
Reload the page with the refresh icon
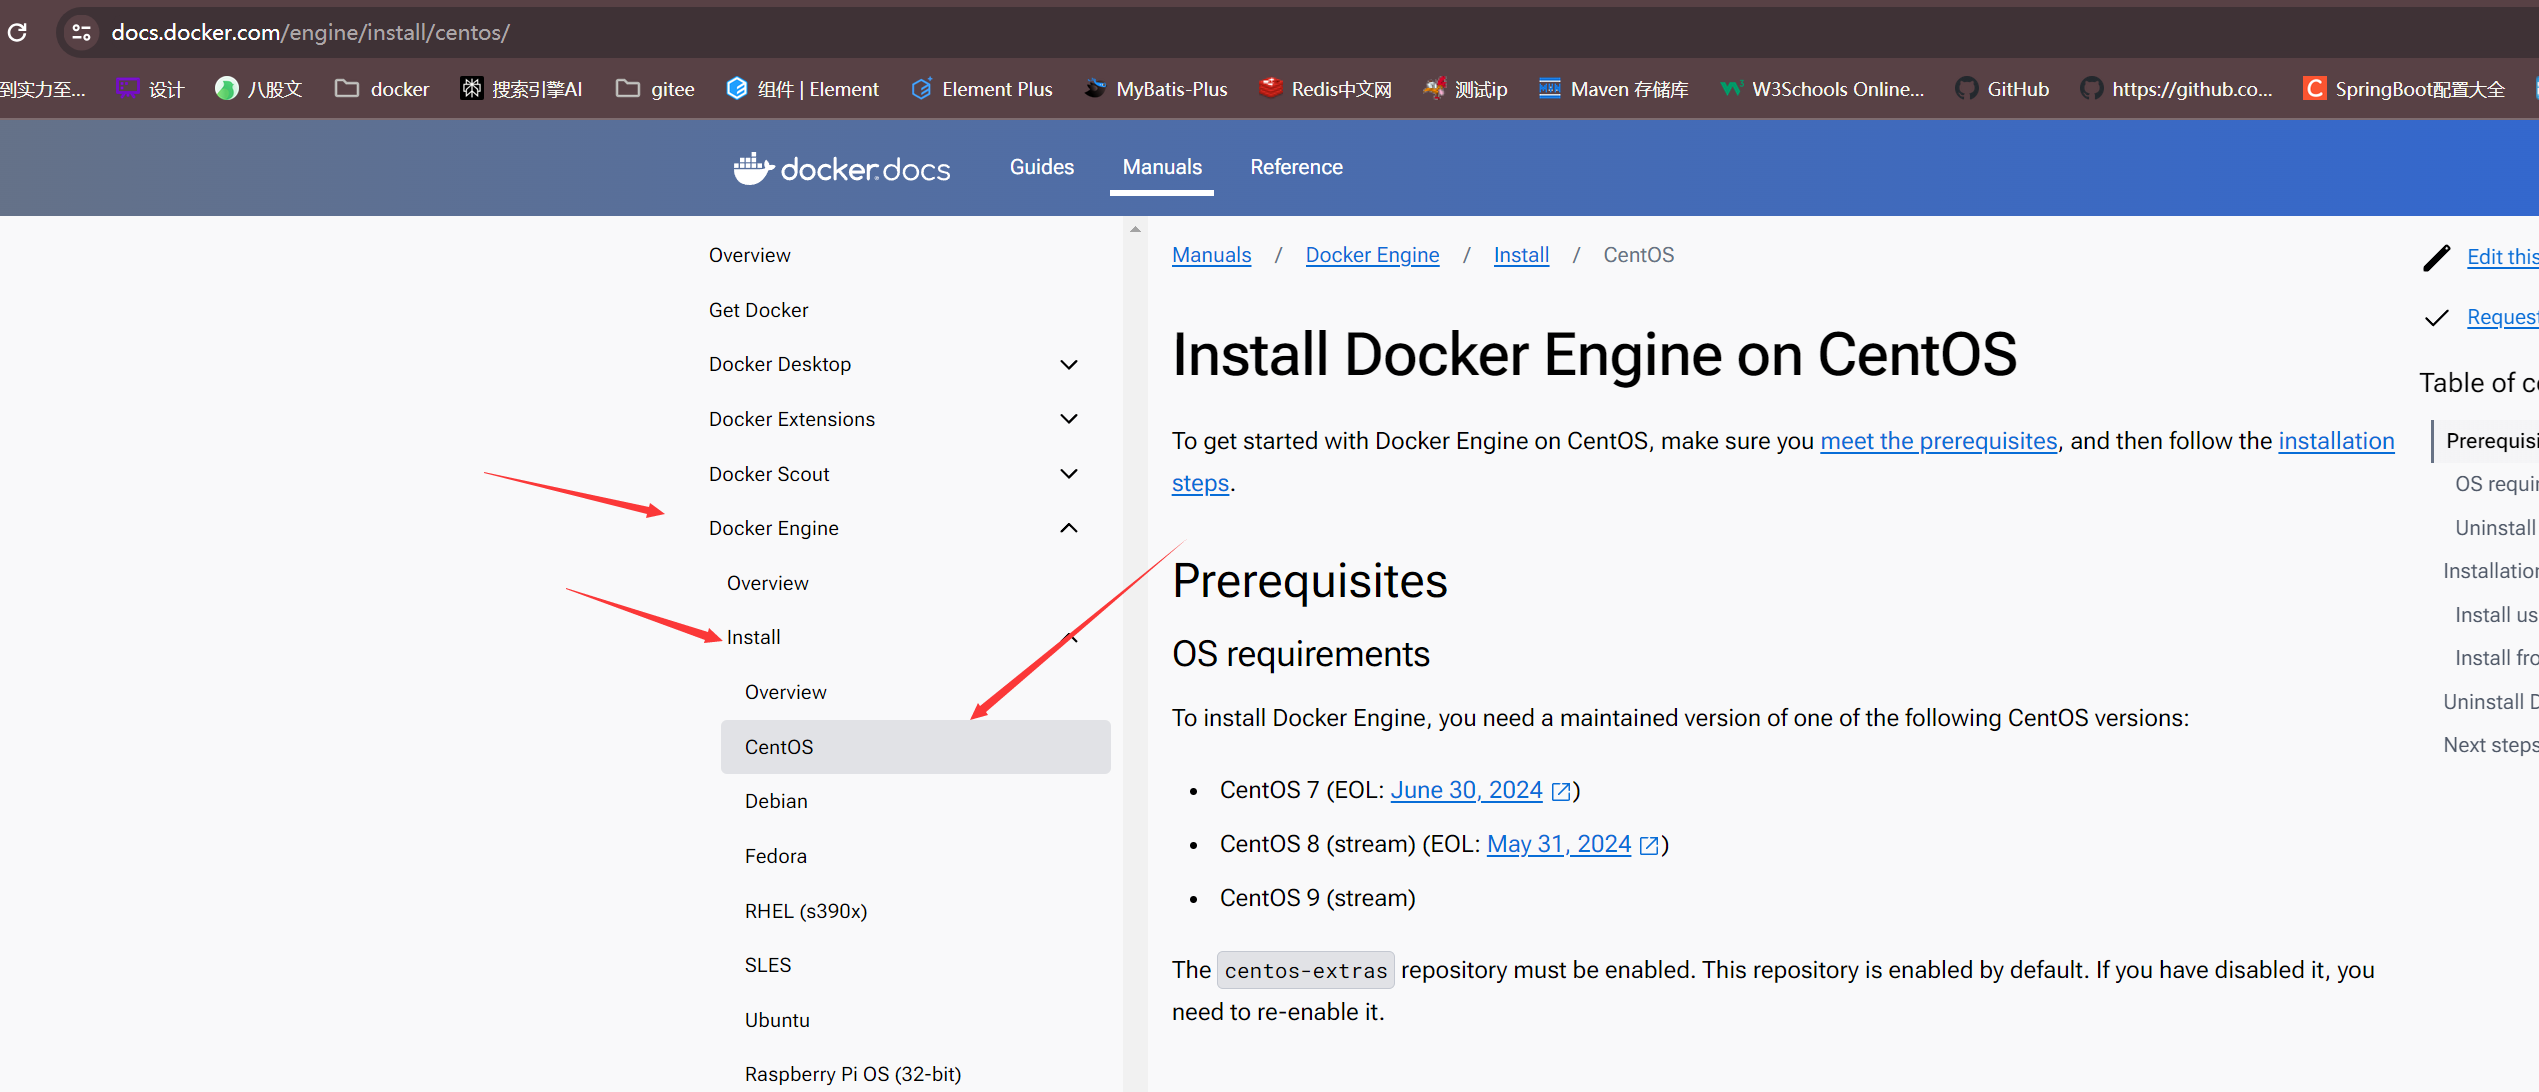[x=17, y=32]
